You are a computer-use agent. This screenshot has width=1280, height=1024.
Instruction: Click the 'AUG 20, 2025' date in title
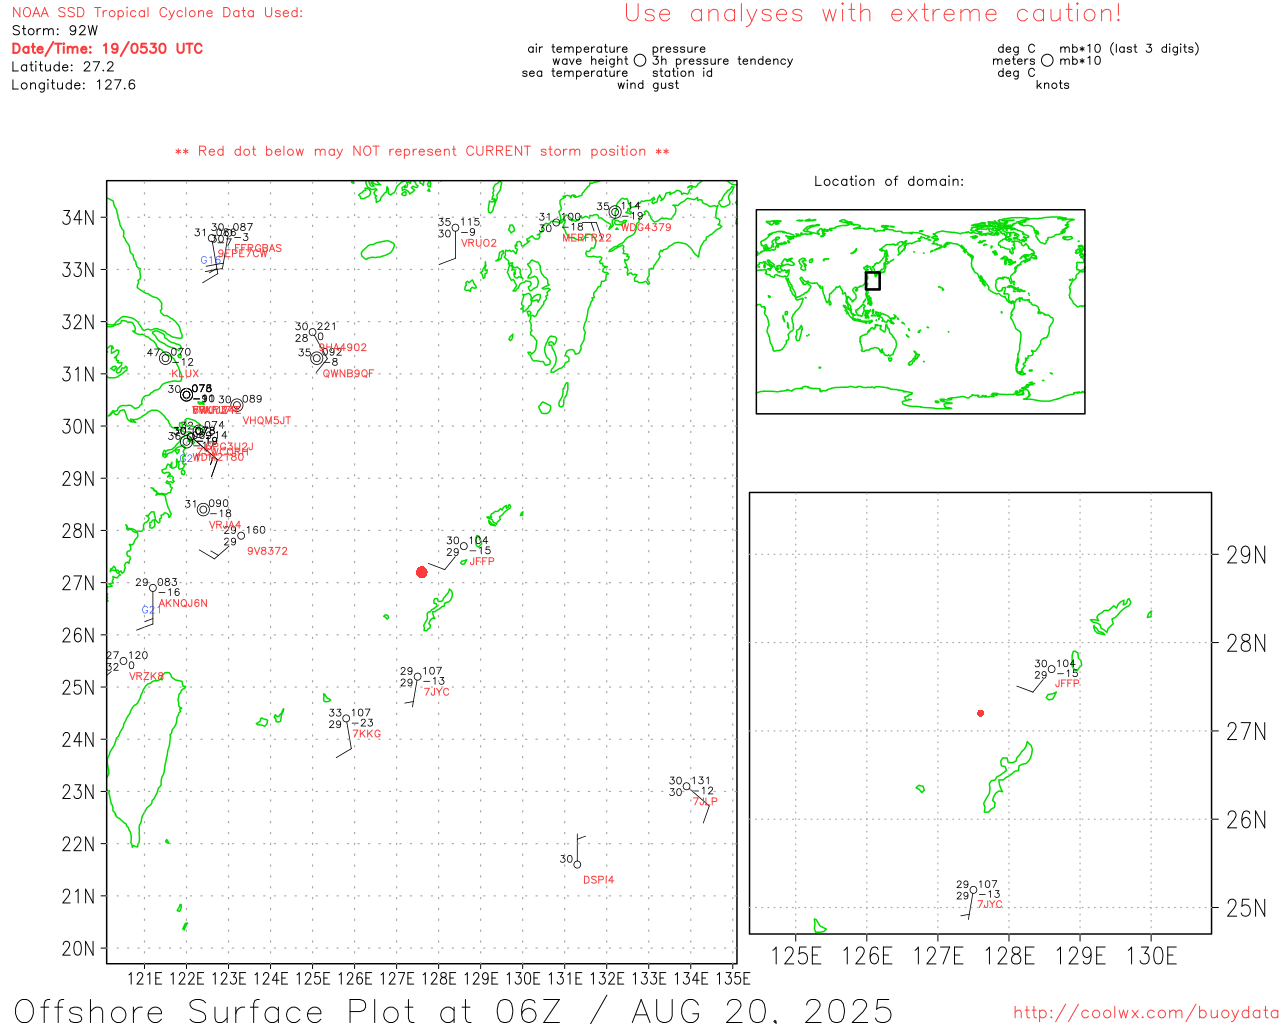coord(762,1010)
